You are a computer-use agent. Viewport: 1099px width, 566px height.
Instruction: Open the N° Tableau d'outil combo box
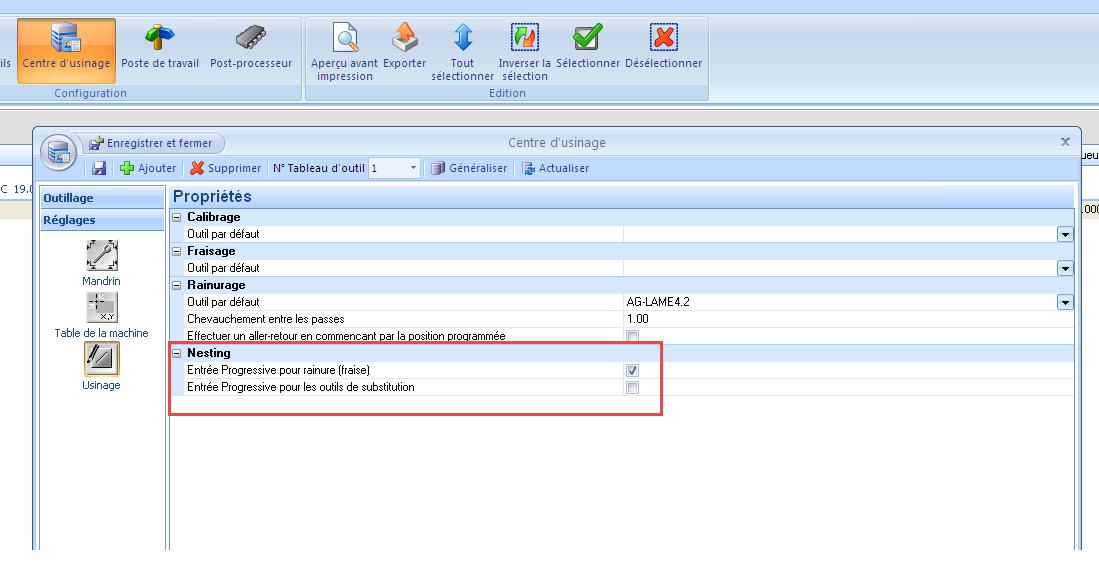point(413,168)
